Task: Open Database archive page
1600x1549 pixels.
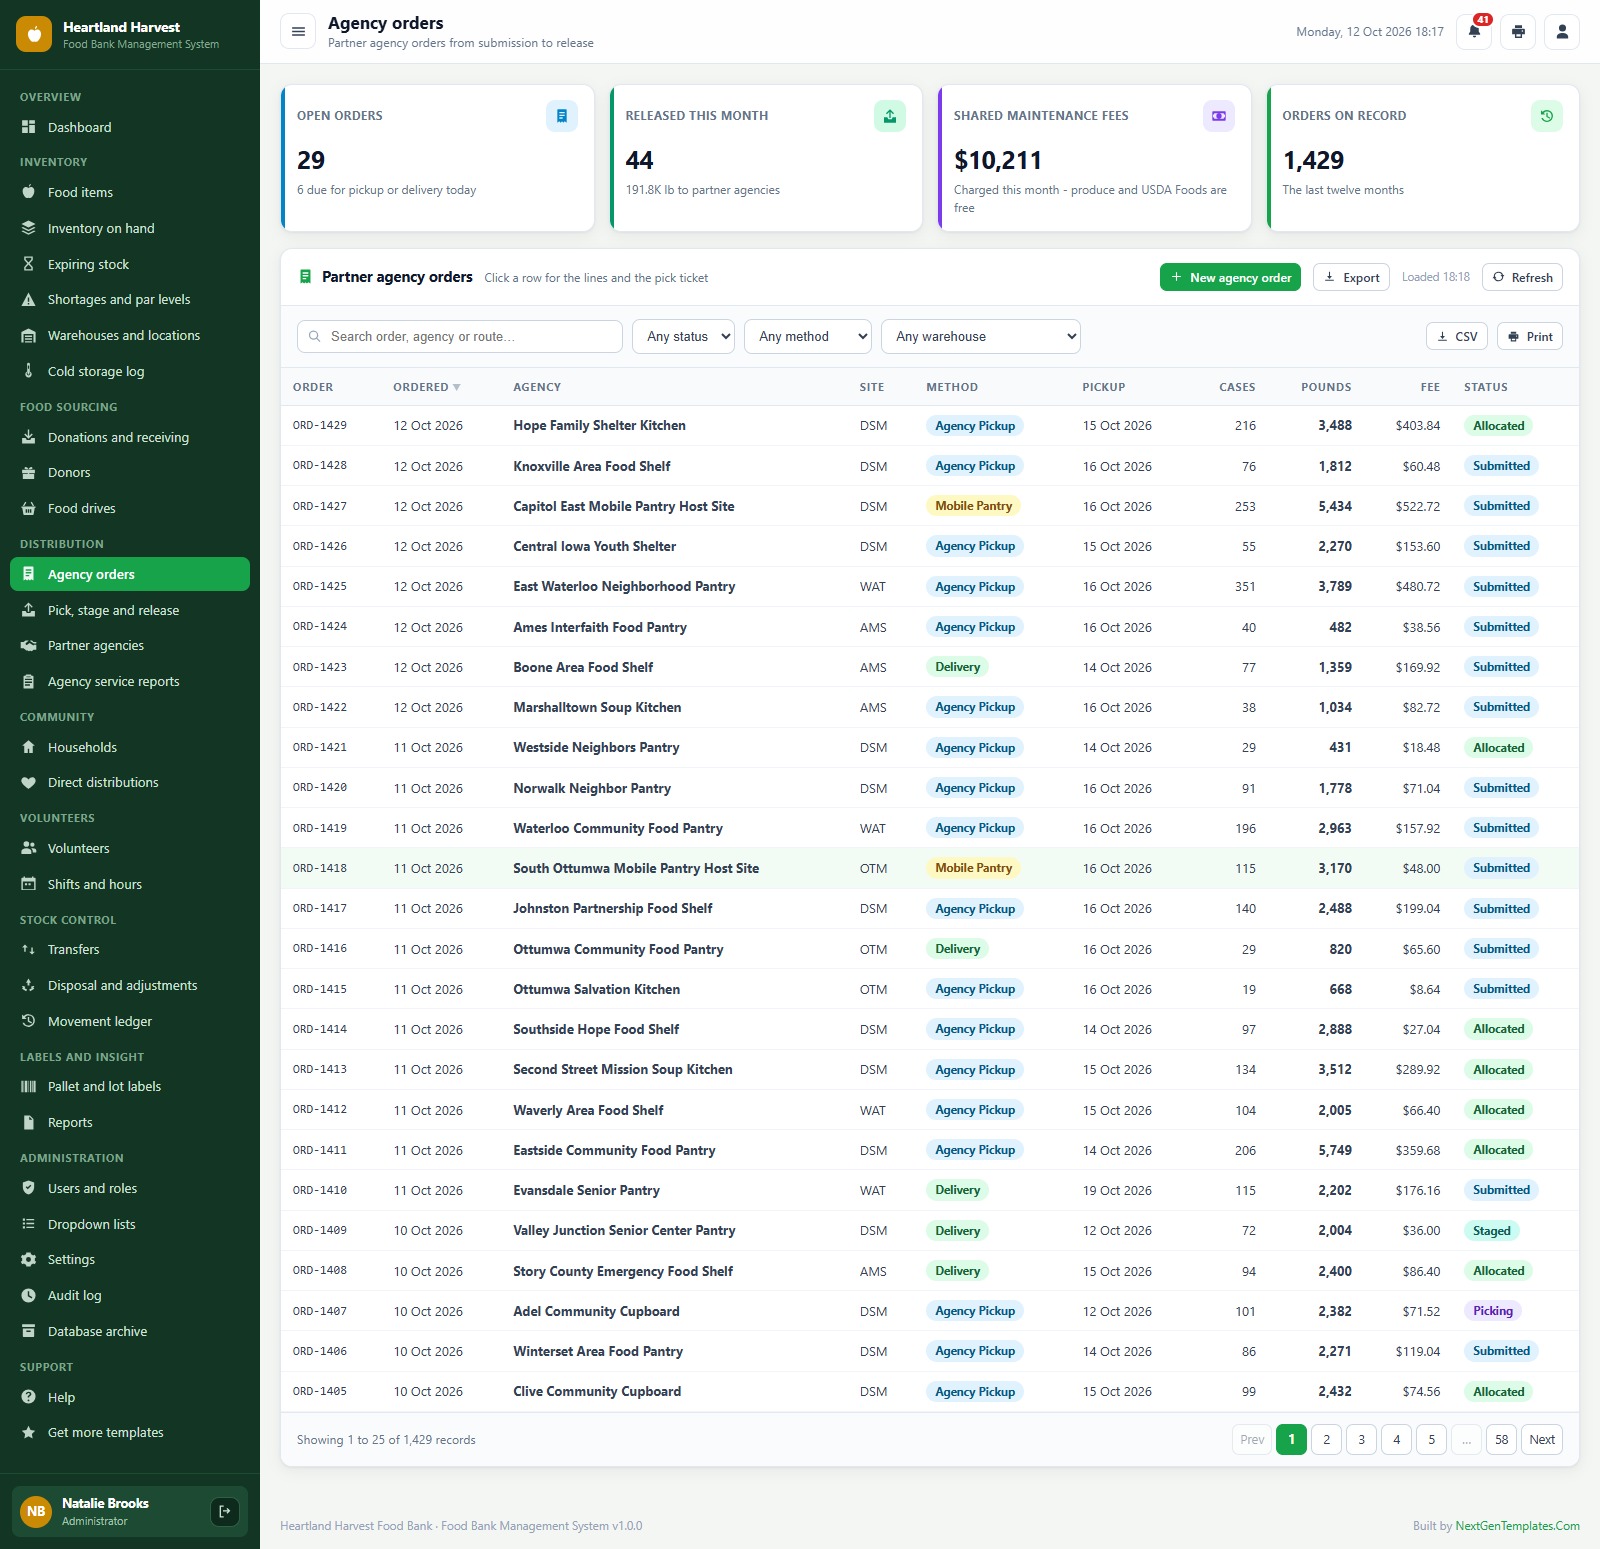Action: pyautogui.click(x=130, y=1331)
